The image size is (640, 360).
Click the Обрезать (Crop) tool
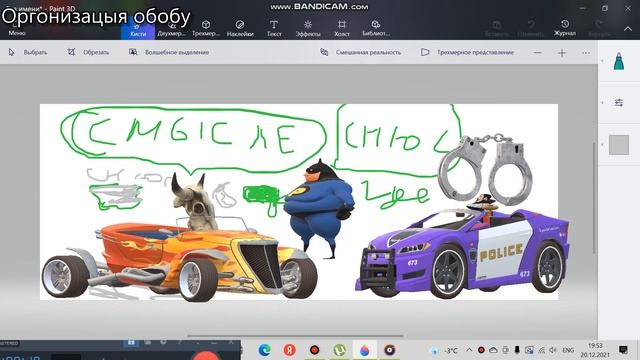click(x=88, y=52)
